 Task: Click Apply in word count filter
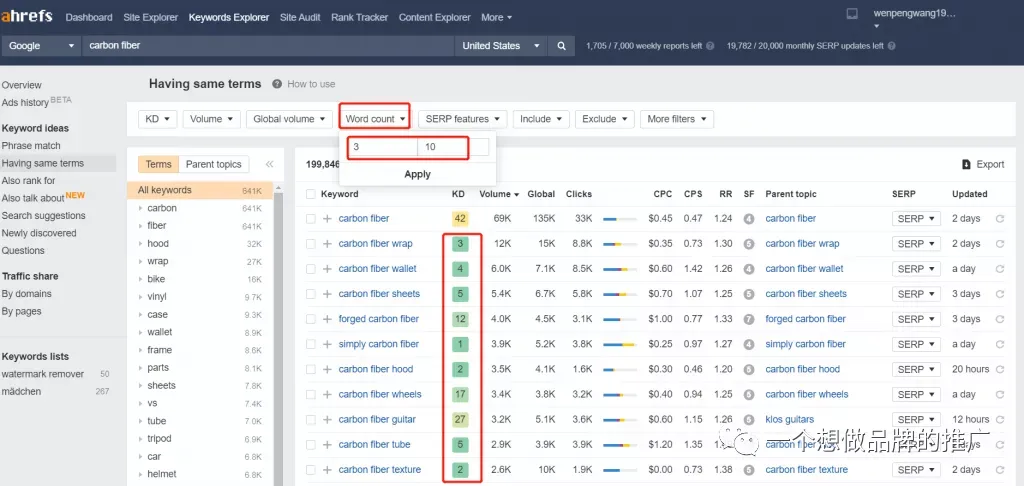[417, 174]
